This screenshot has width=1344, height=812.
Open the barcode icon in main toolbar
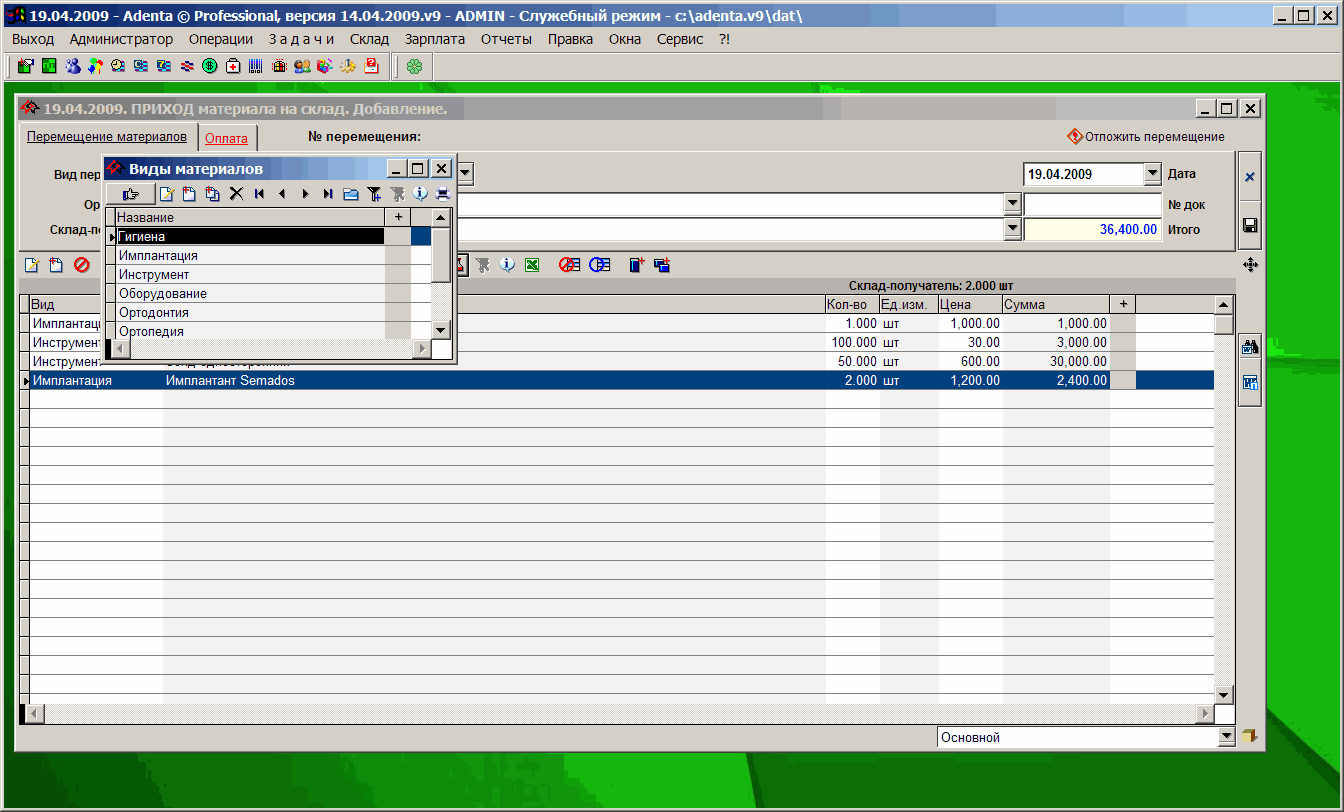pyautogui.click(x=256, y=66)
